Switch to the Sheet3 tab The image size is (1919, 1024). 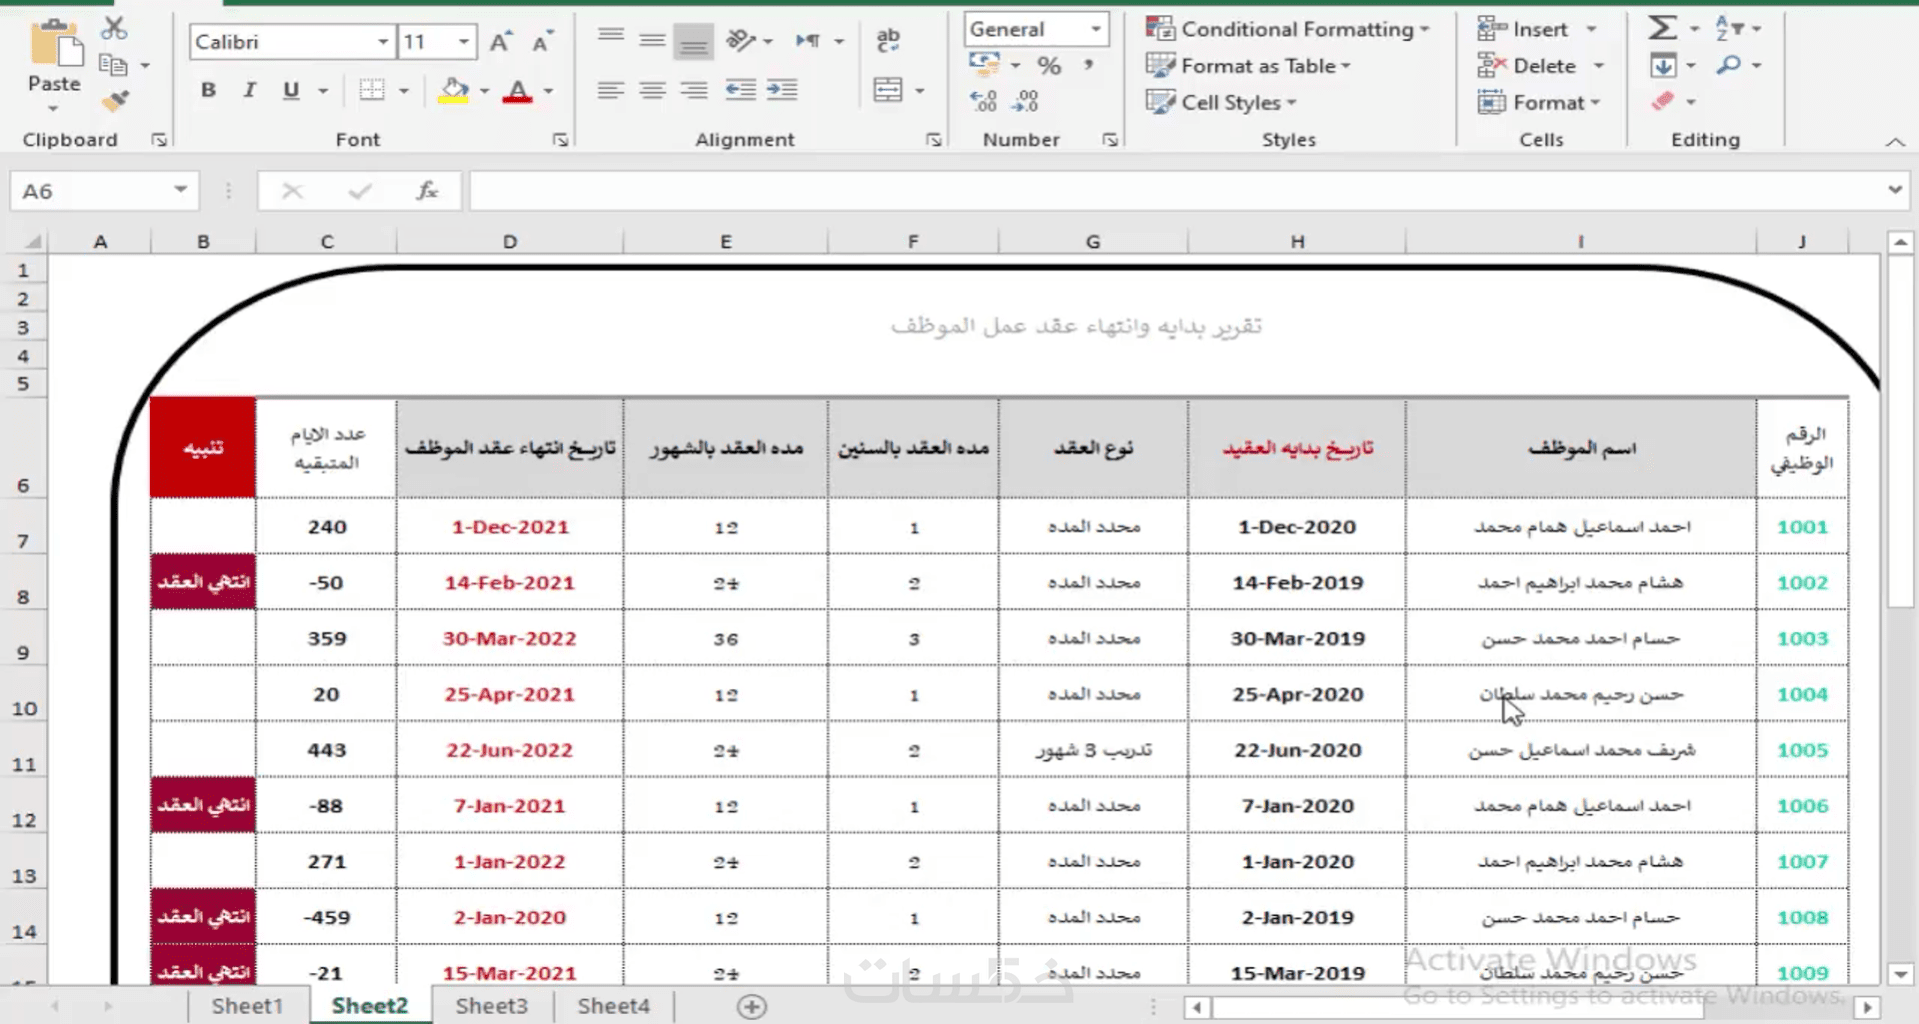491,1006
